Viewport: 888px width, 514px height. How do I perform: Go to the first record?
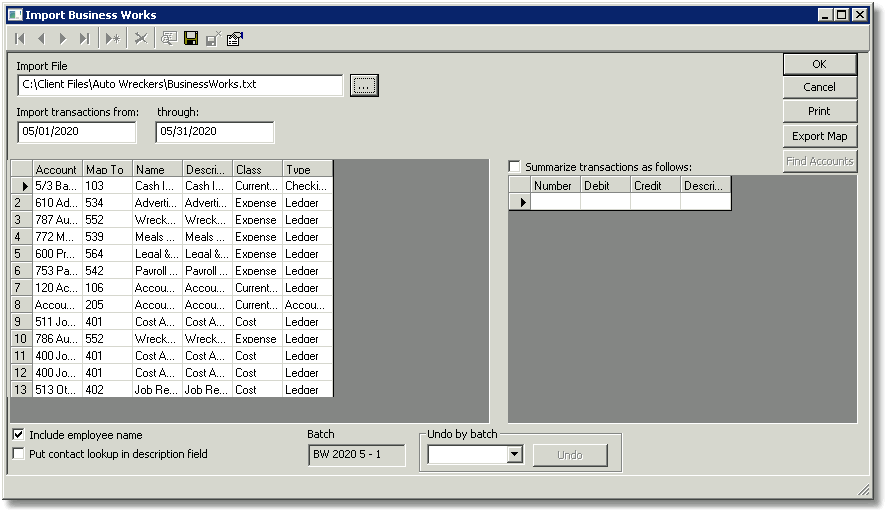tap(20, 38)
